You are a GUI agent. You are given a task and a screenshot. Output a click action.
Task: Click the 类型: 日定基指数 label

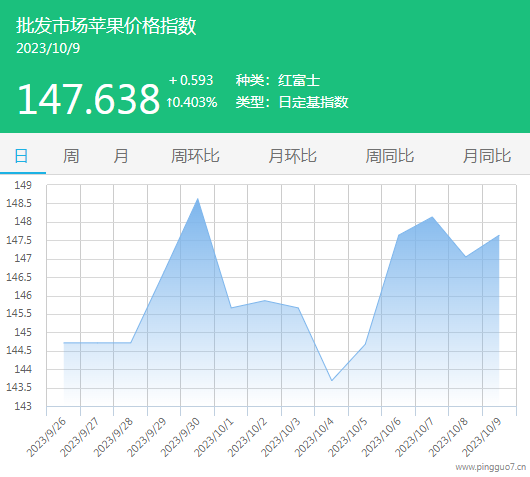(292, 102)
